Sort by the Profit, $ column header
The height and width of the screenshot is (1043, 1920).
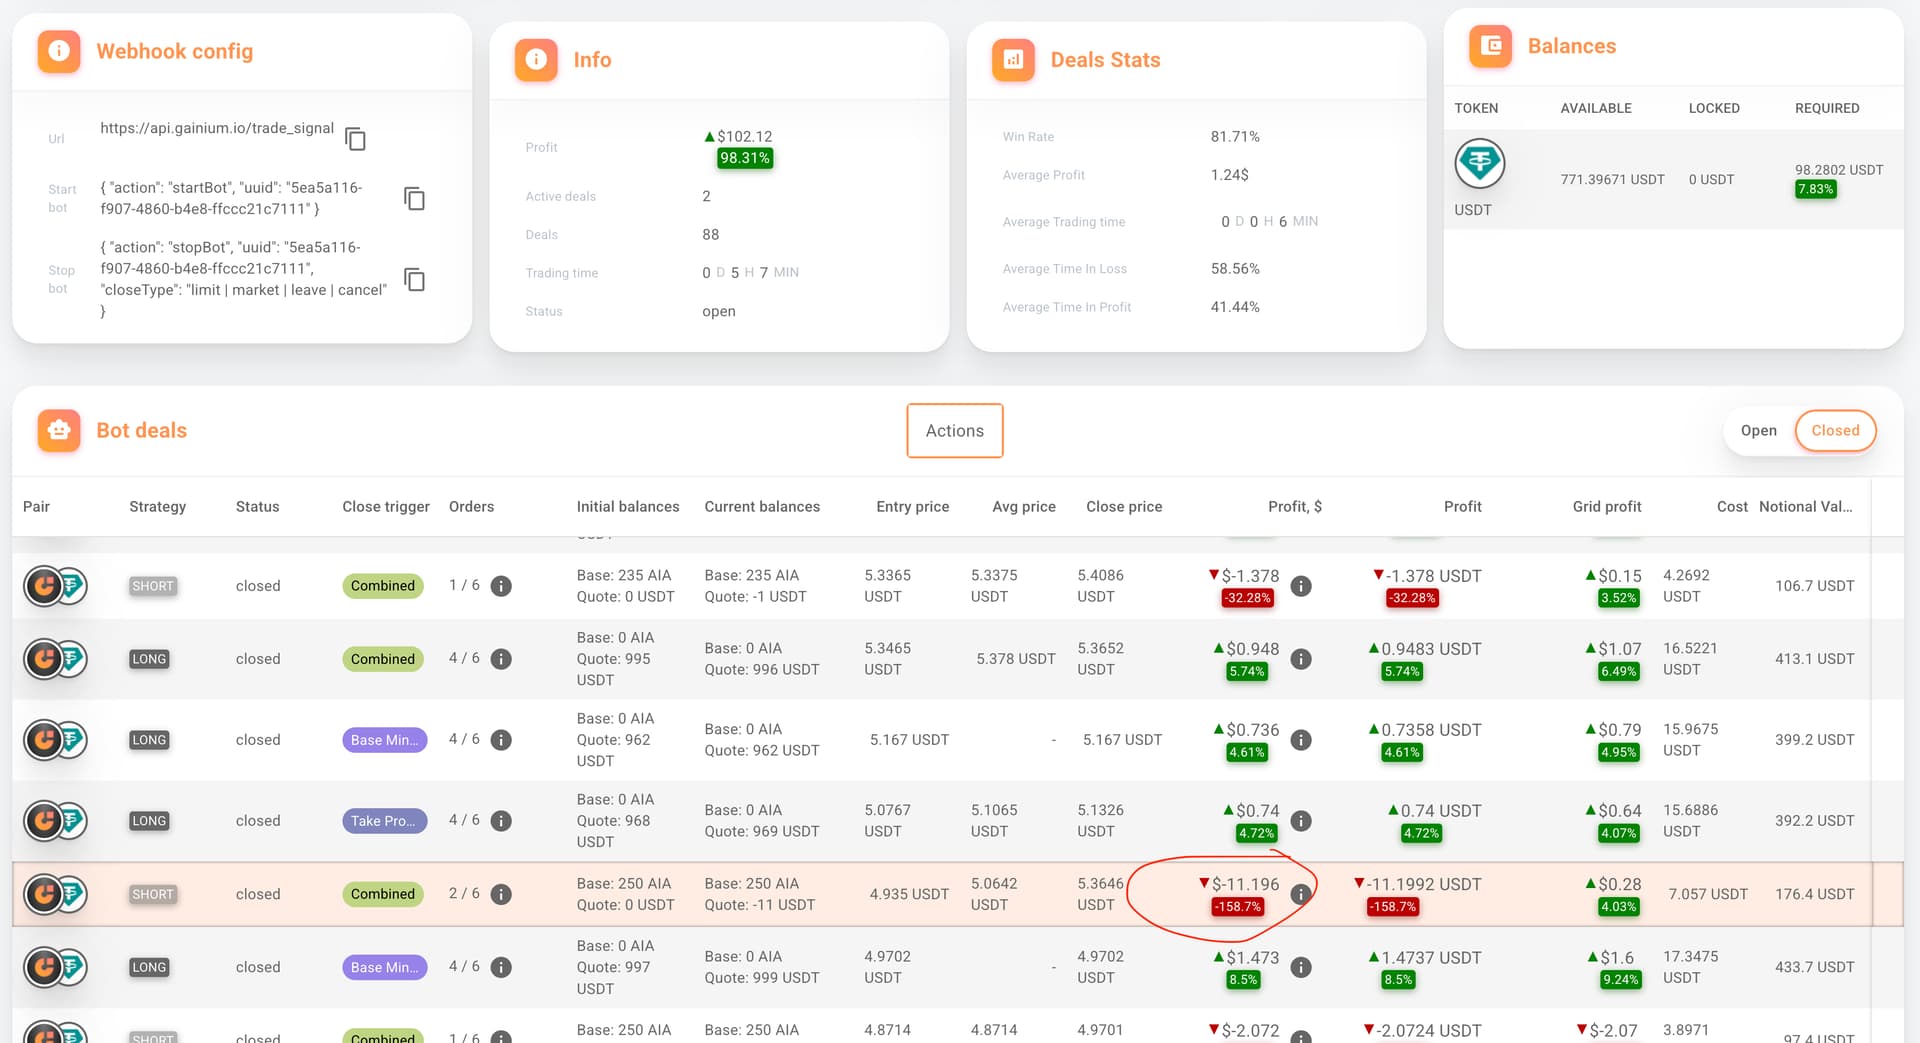[1294, 507]
